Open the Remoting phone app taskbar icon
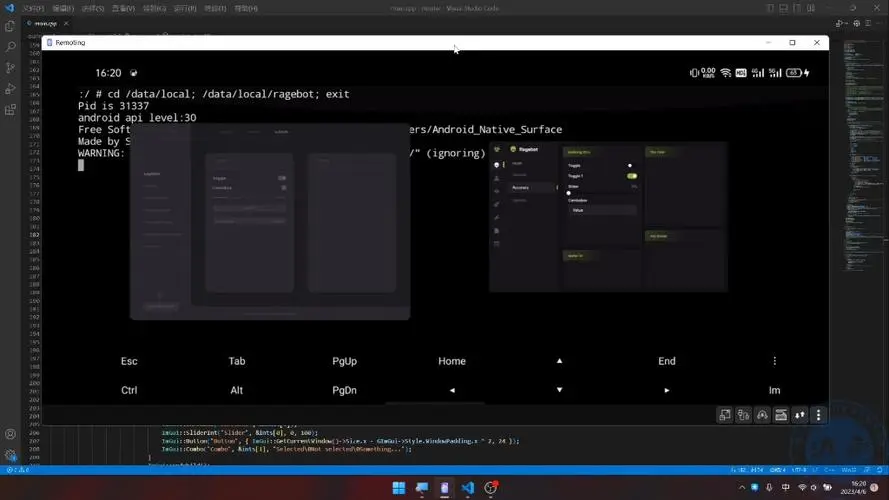The width and height of the screenshot is (889, 500). 444,488
